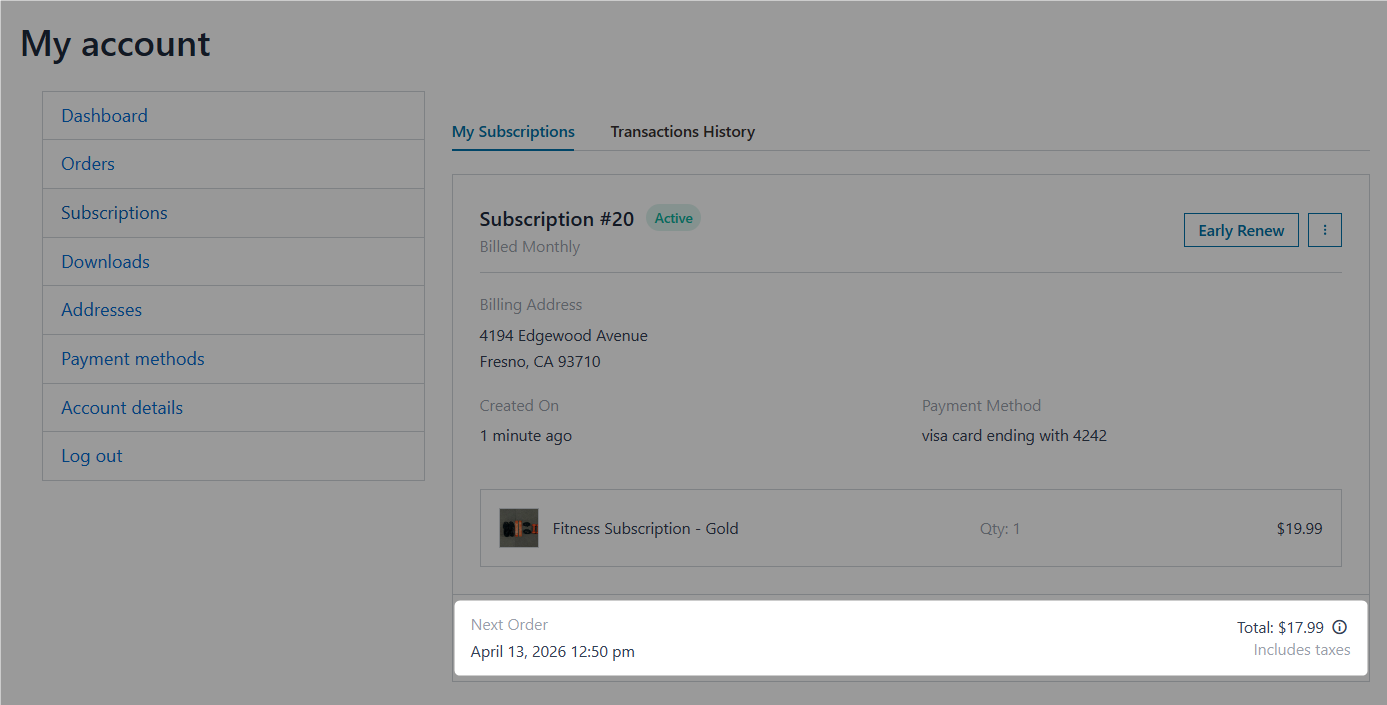The height and width of the screenshot is (705, 1387).
Task: Click the My account page heading
Action: [x=114, y=43]
